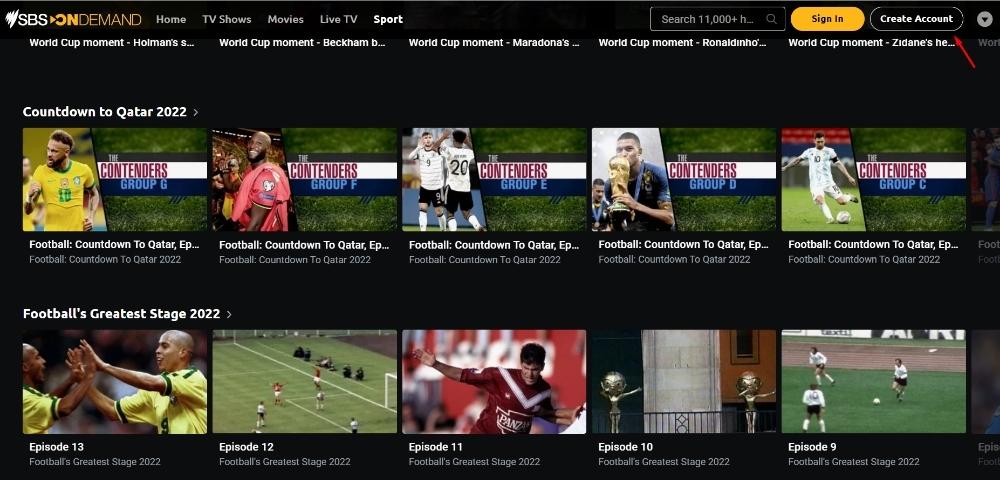The height and width of the screenshot is (480, 1000).
Task: Play the Episode 10 thumbnail
Action: click(684, 382)
